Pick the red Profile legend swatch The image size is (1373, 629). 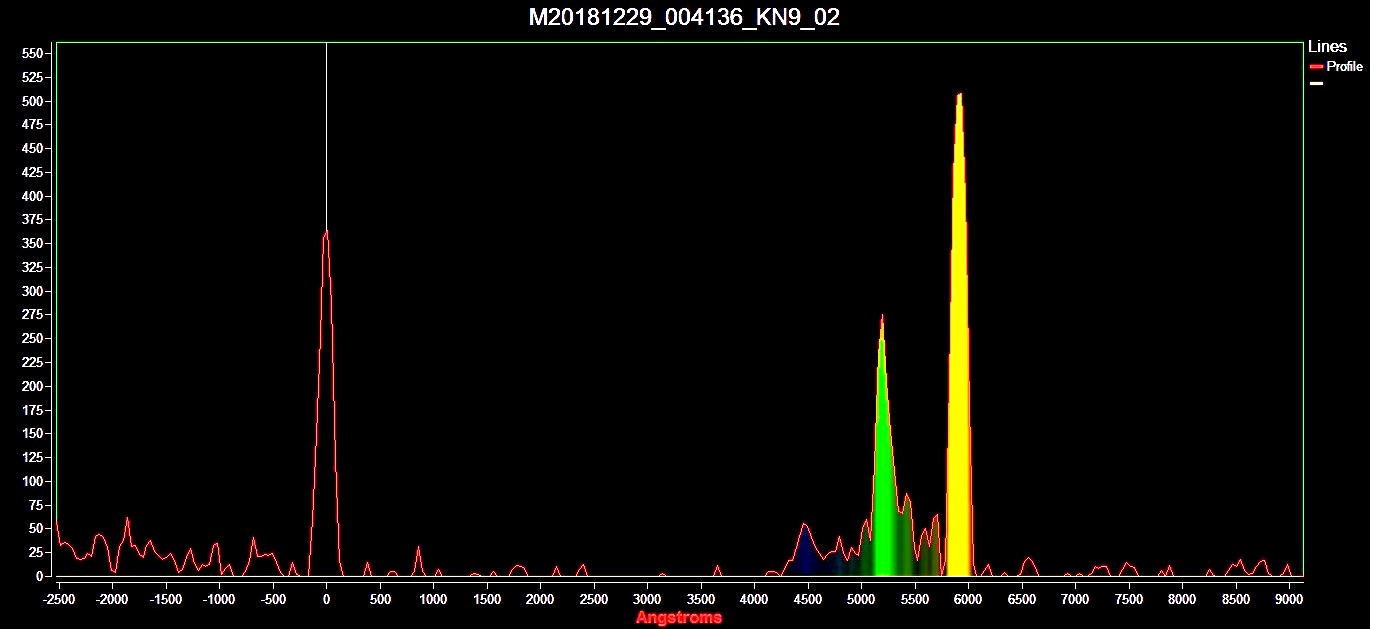pyautogui.click(x=1316, y=66)
